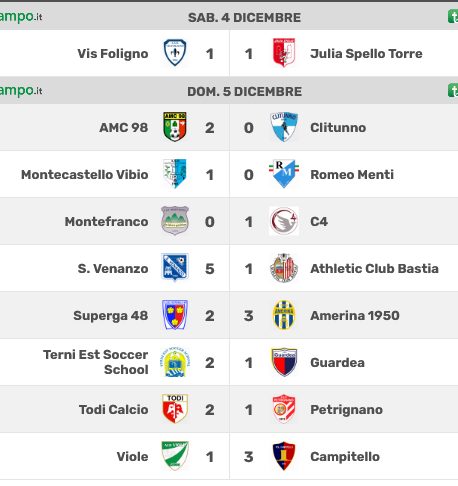The image size is (458, 486).
Task: Select the C4 winged logo
Action: coord(284,221)
